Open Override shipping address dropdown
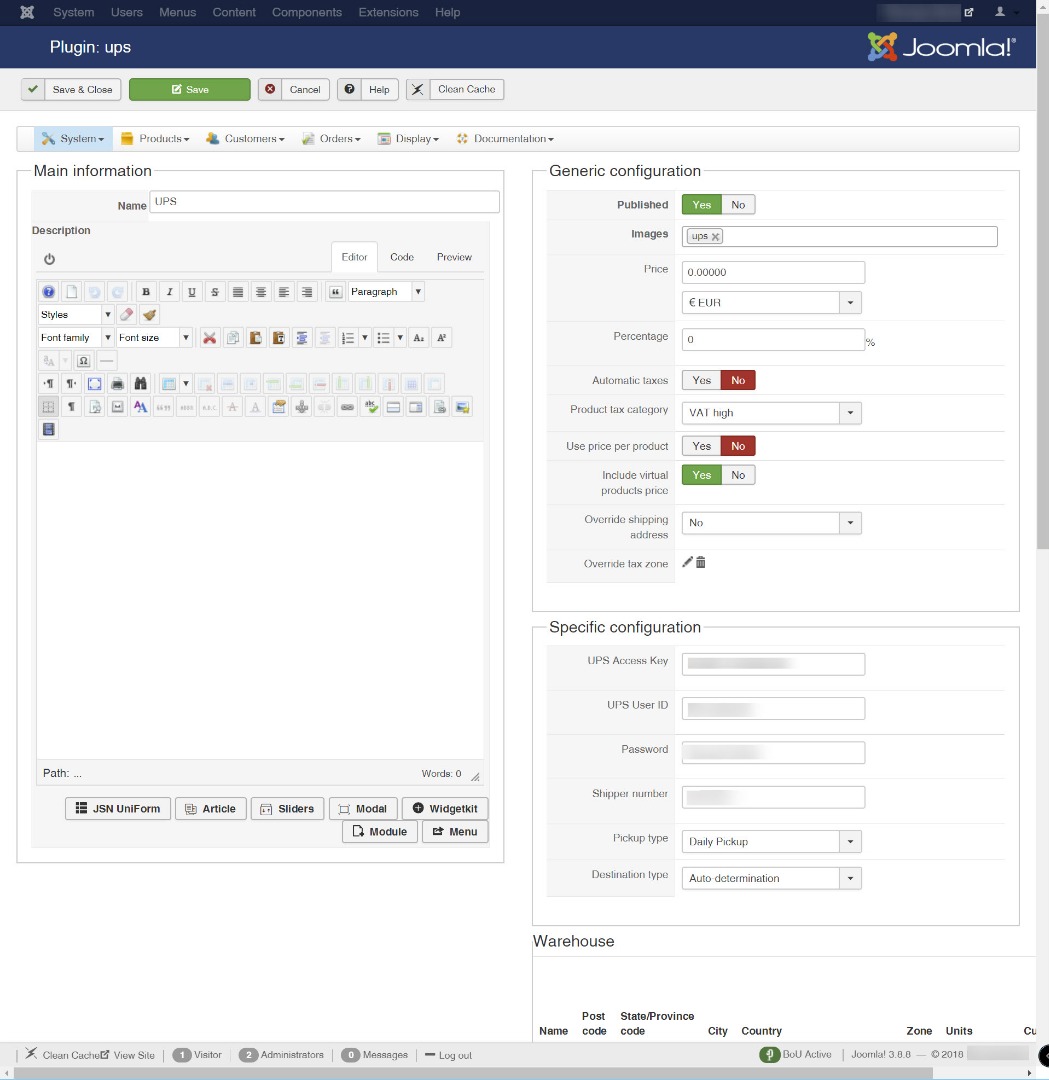The height and width of the screenshot is (1080, 1049). [771, 523]
